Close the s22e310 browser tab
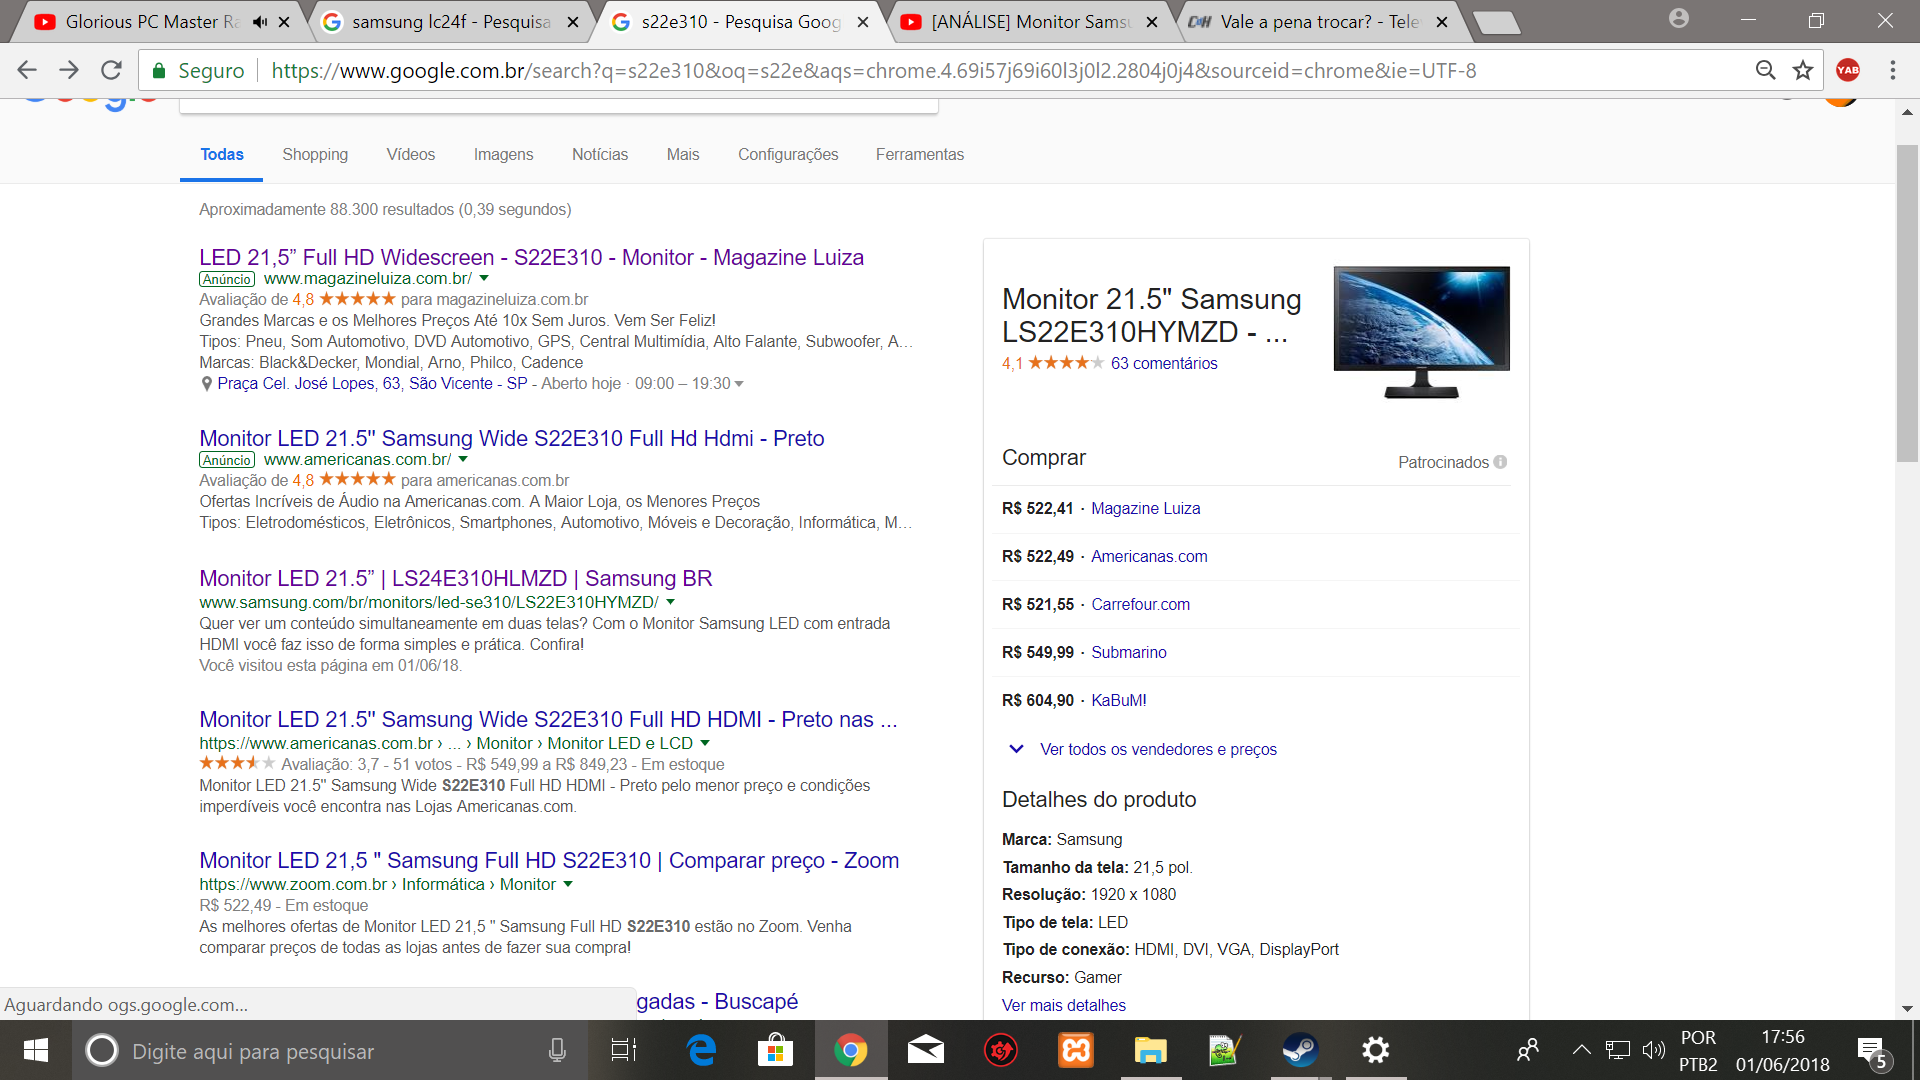 click(x=863, y=21)
